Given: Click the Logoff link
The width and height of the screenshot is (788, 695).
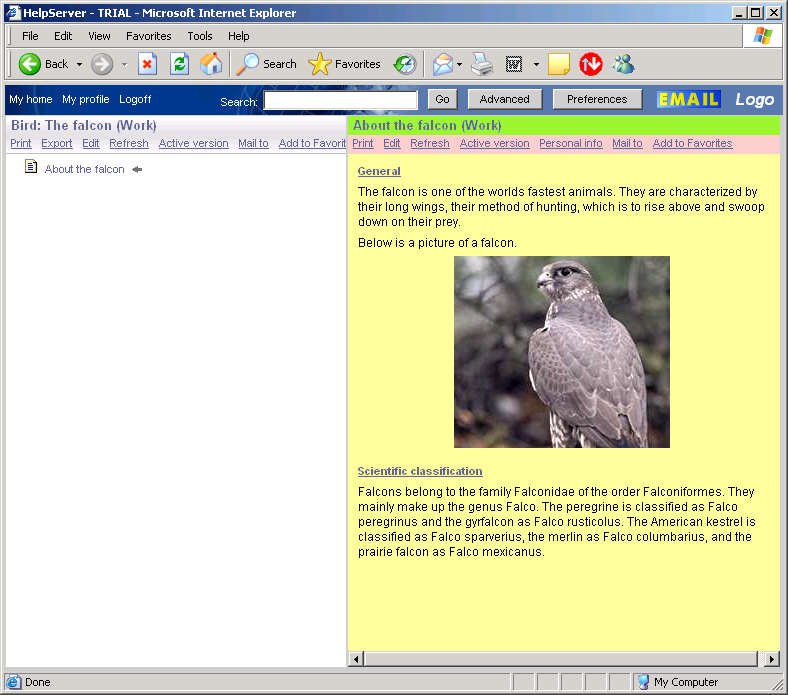Looking at the screenshot, I should pos(135,100).
